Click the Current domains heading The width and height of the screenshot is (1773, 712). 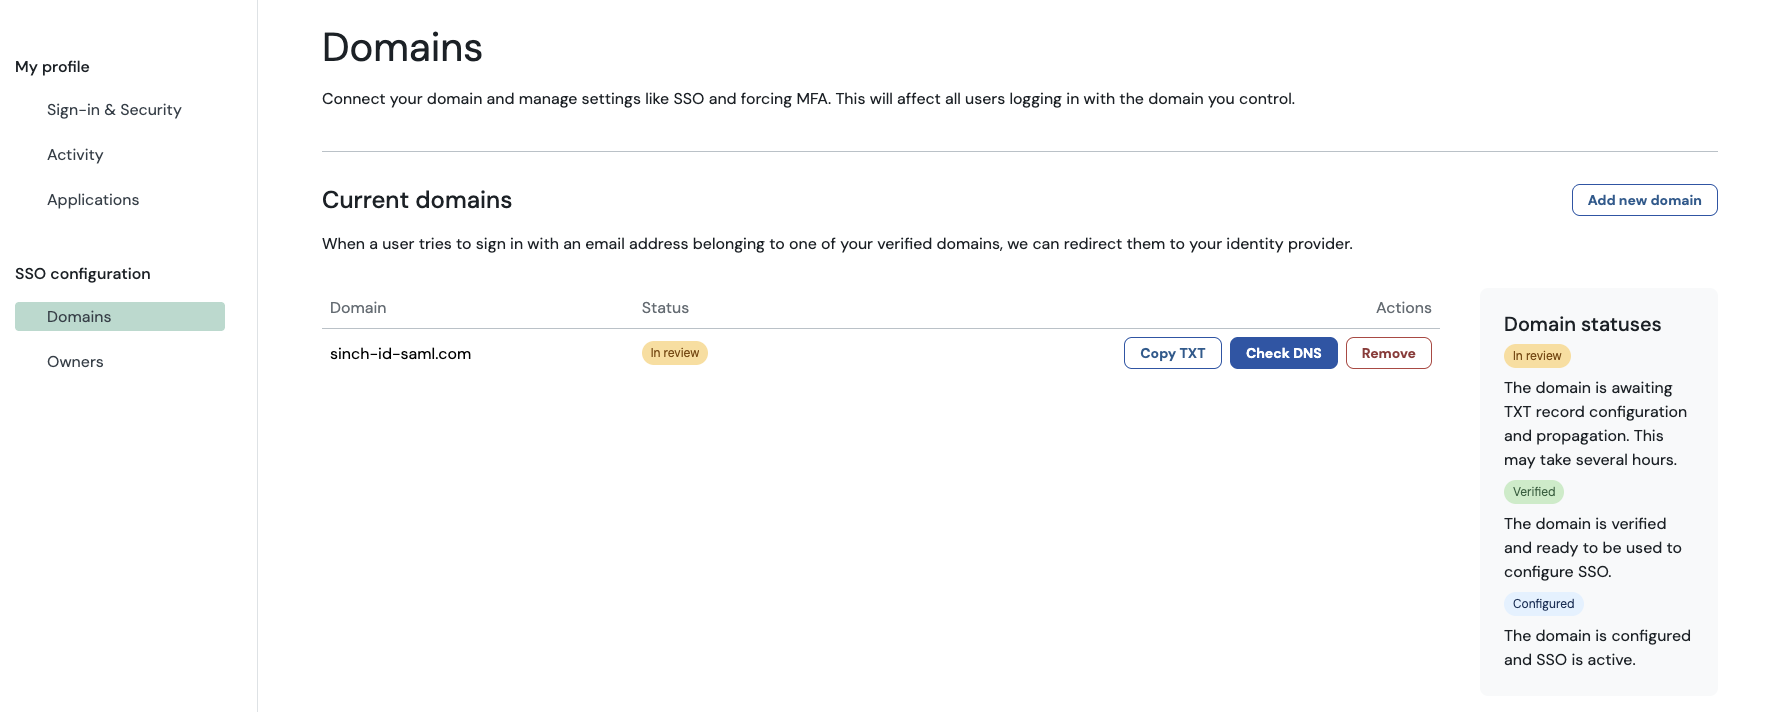(x=417, y=200)
